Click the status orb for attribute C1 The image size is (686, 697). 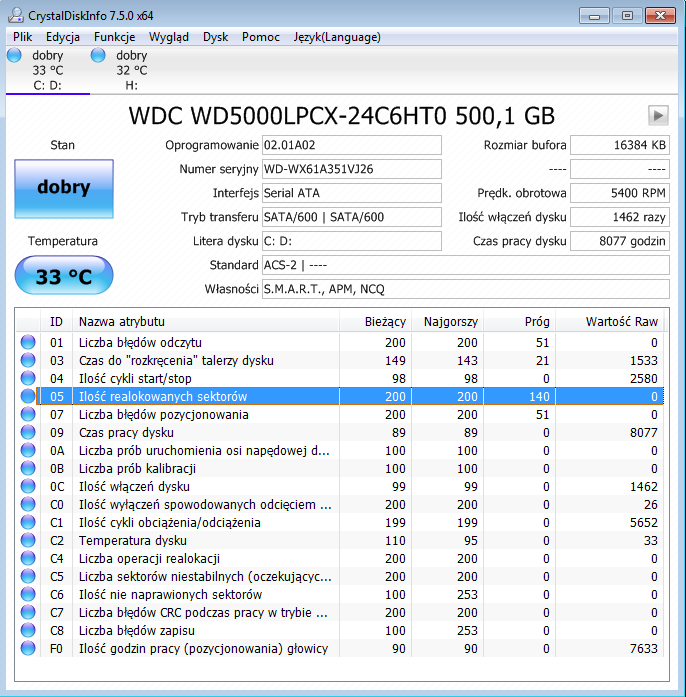tap(28, 522)
